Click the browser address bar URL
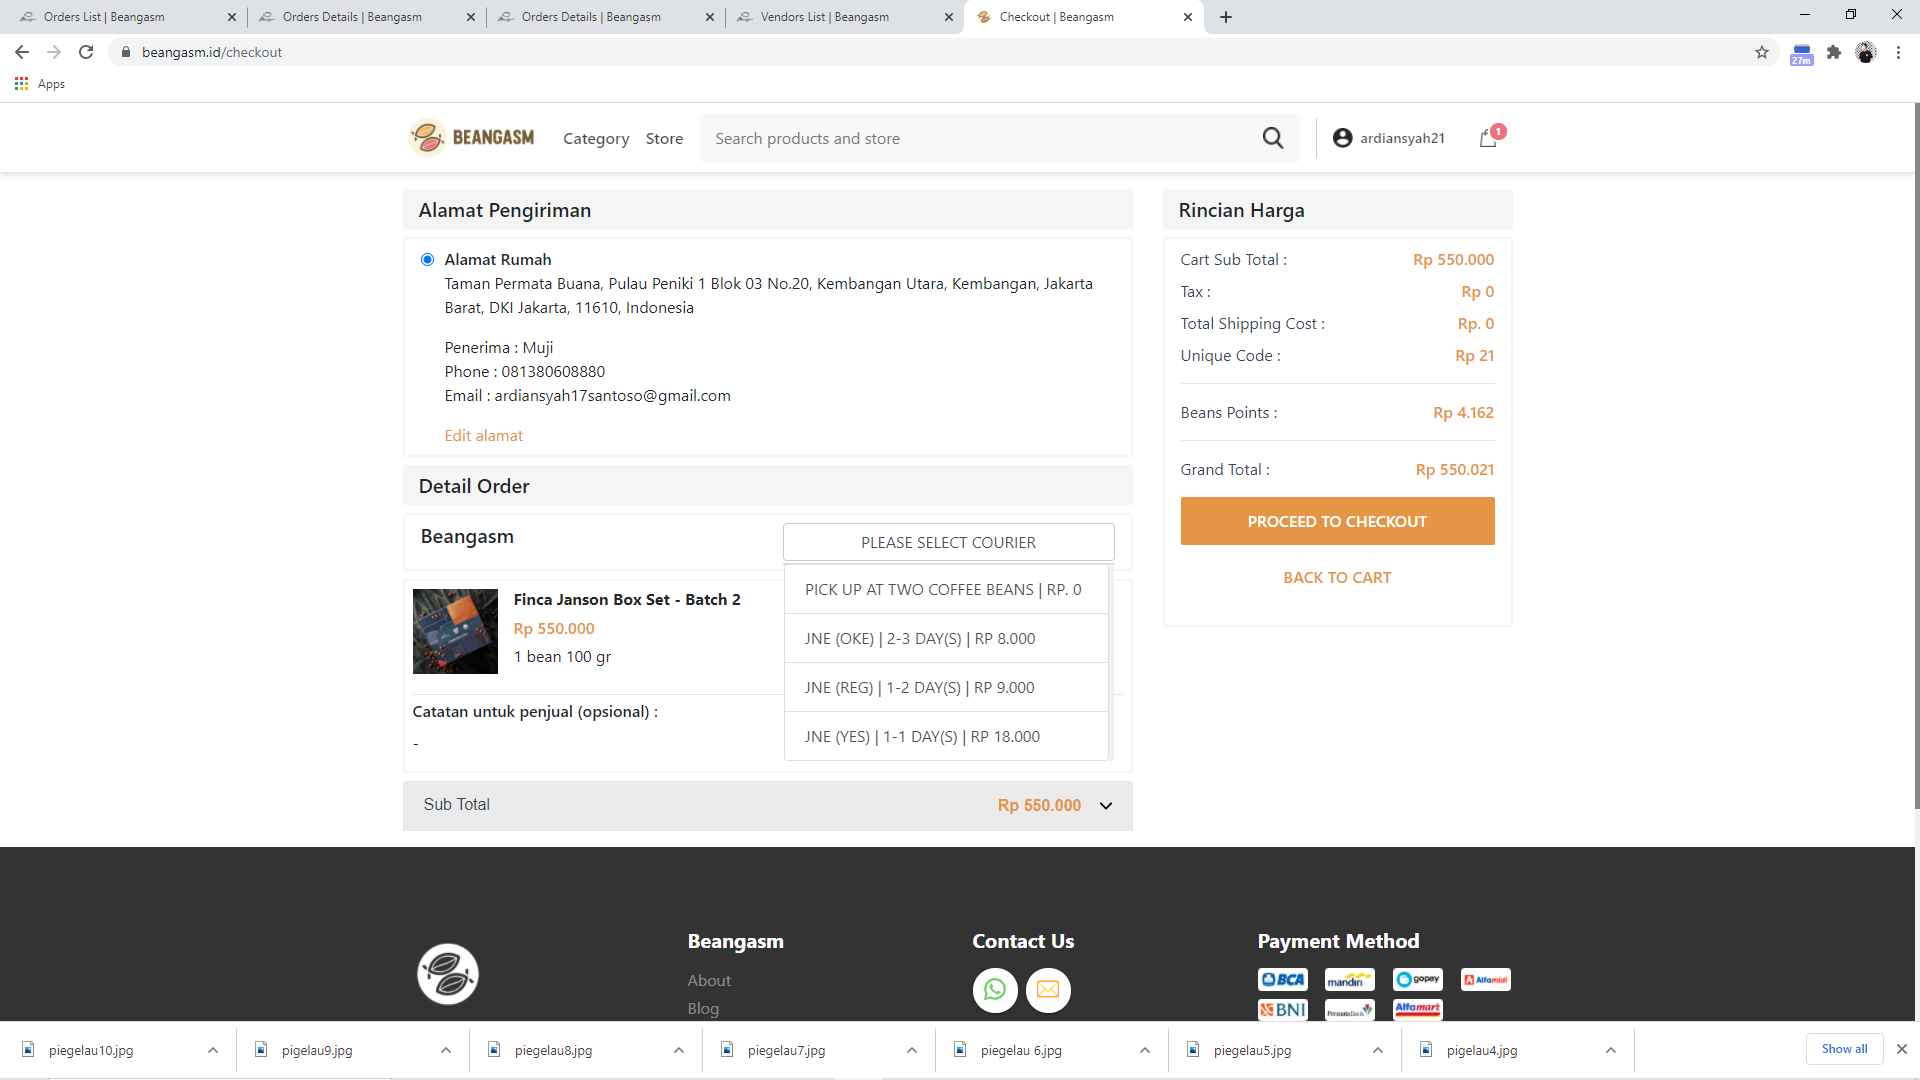1920x1080 pixels. (x=212, y=52)
